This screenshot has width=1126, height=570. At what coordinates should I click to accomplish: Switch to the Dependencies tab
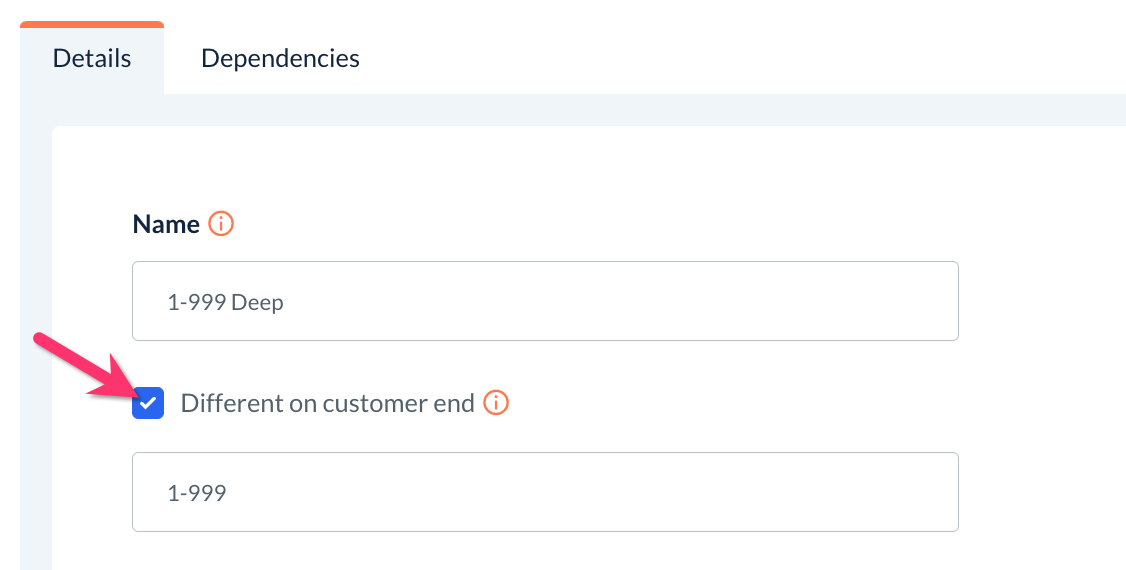[280, 58]
